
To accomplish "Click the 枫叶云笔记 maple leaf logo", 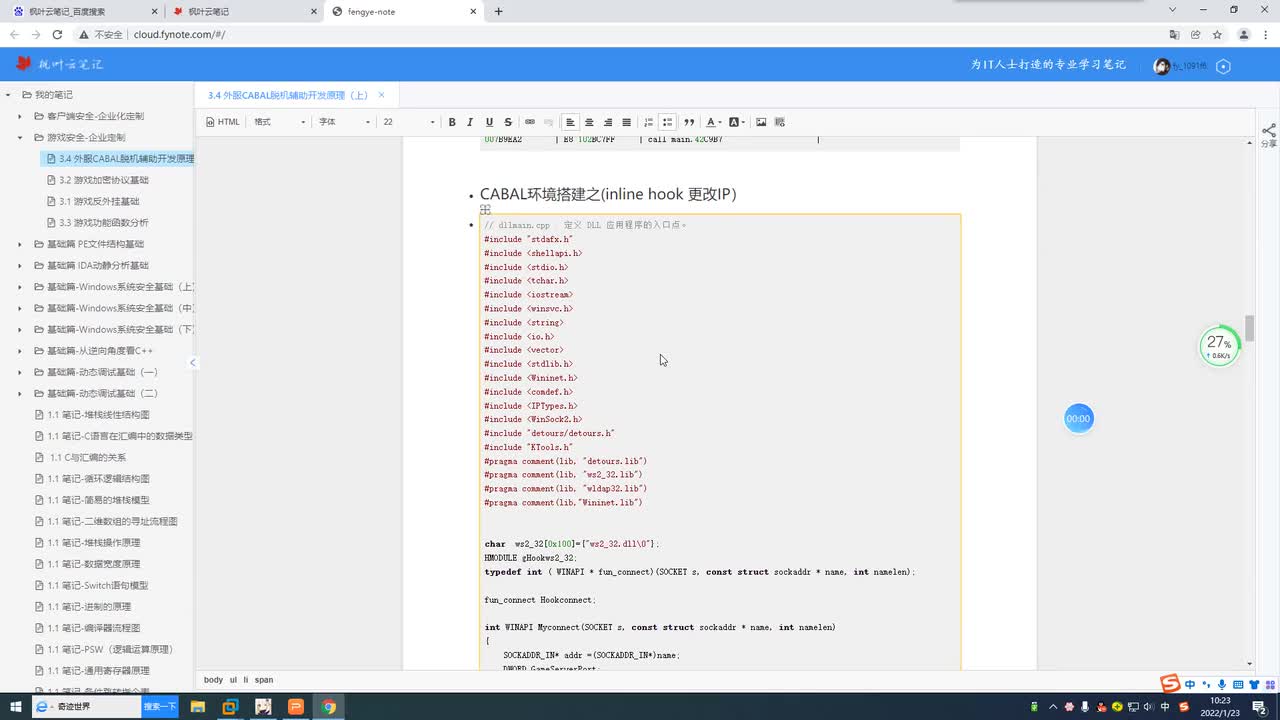I will [x=59, y=64].
